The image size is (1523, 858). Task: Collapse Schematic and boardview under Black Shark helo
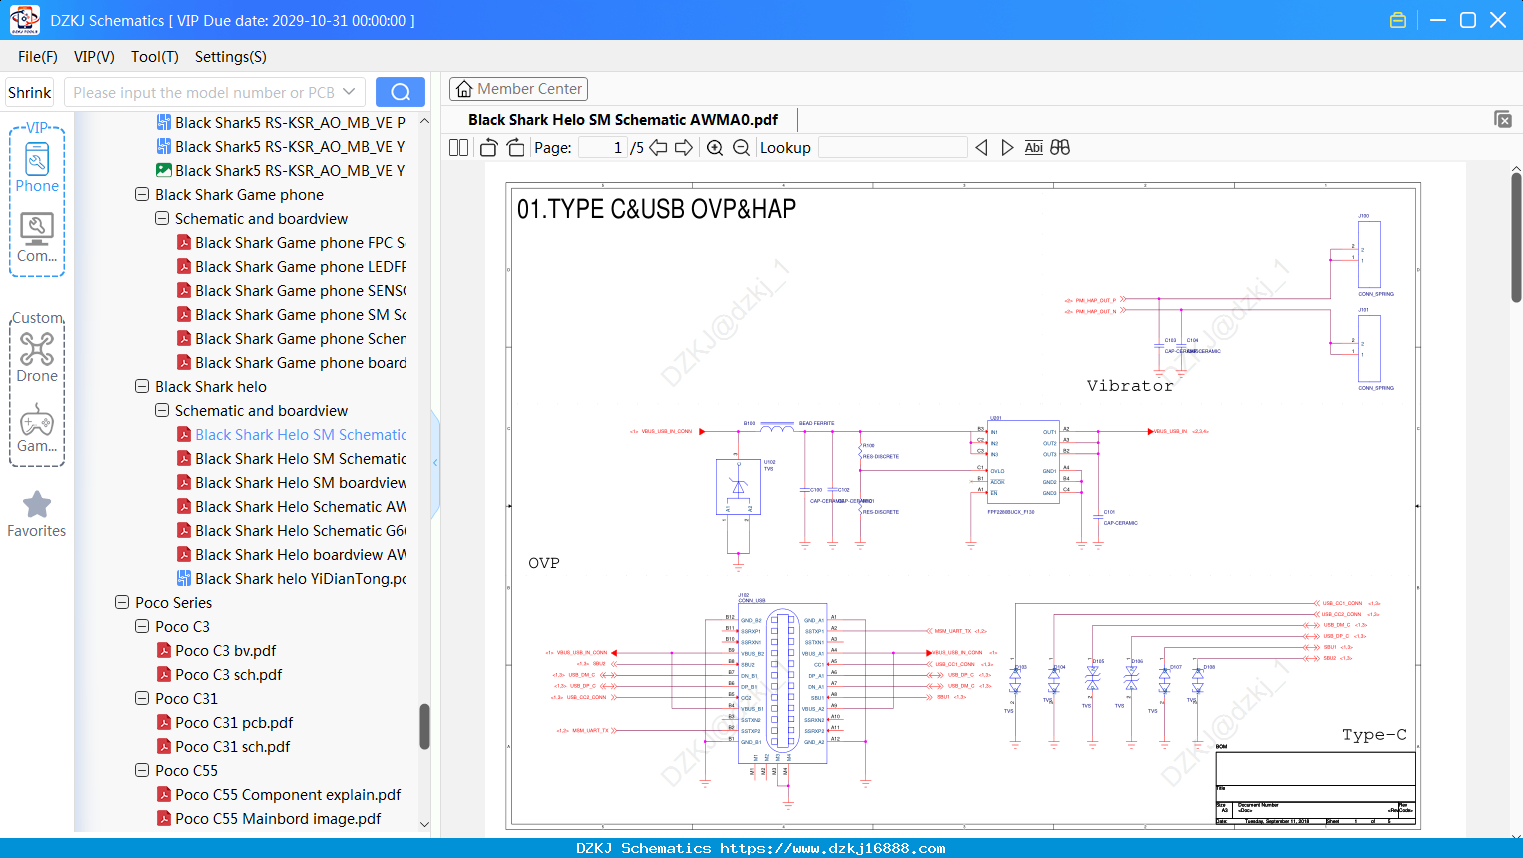point(162,411)
